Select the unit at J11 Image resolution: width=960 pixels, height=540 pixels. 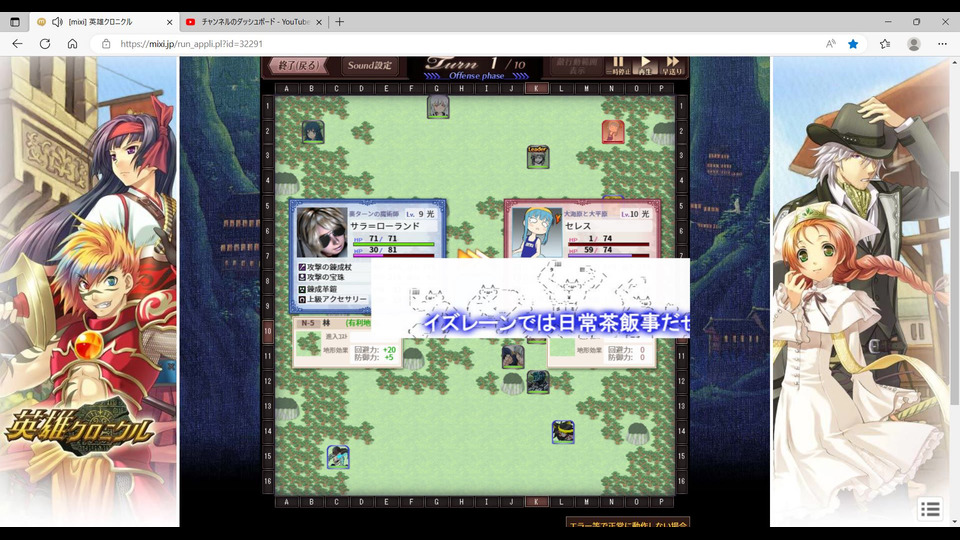[x=512, y=356]
